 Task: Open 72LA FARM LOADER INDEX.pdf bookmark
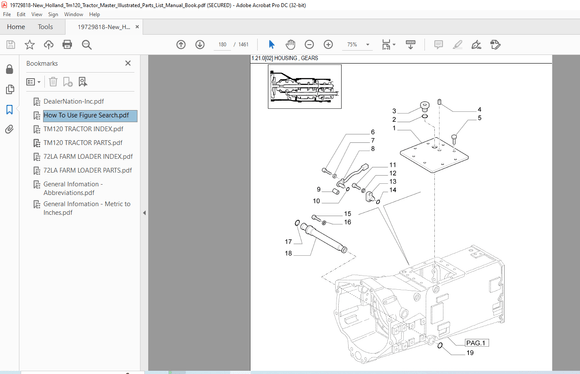point(88,156)
